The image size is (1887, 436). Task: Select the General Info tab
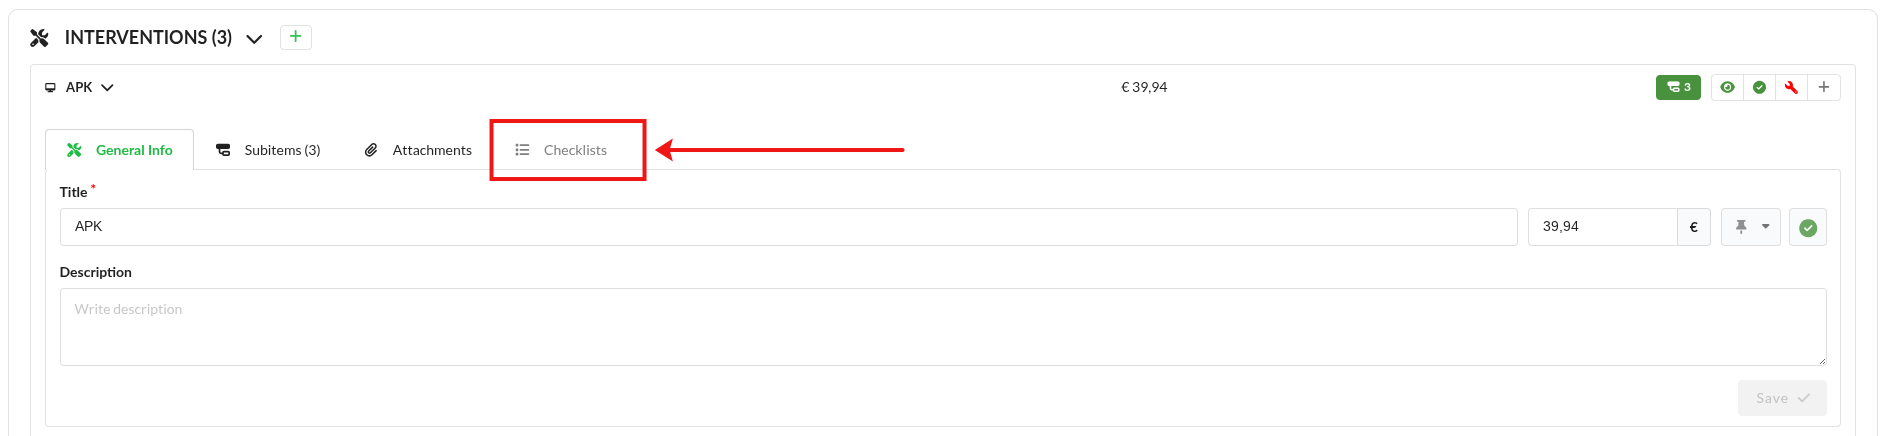point(120,150)
